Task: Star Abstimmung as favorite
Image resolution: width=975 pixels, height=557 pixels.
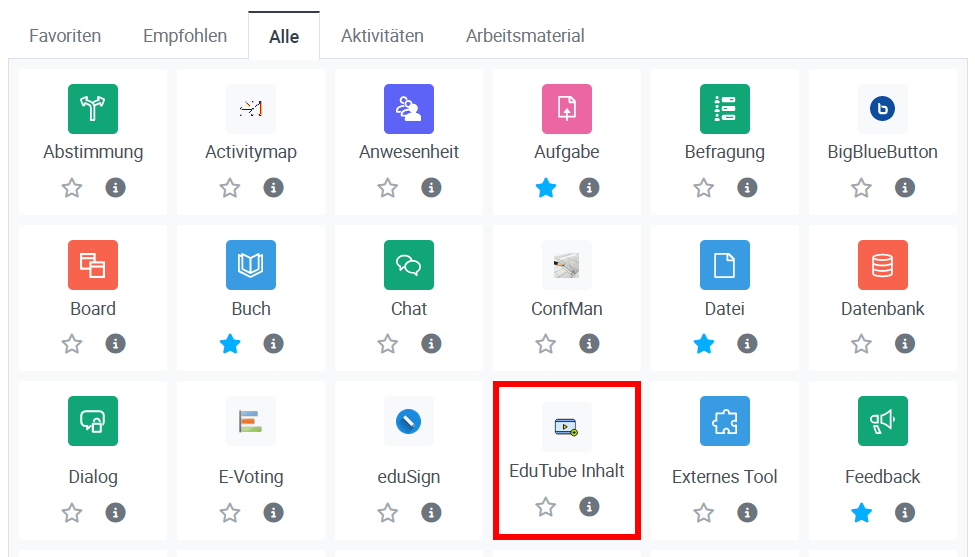Action: click(72, 187)
